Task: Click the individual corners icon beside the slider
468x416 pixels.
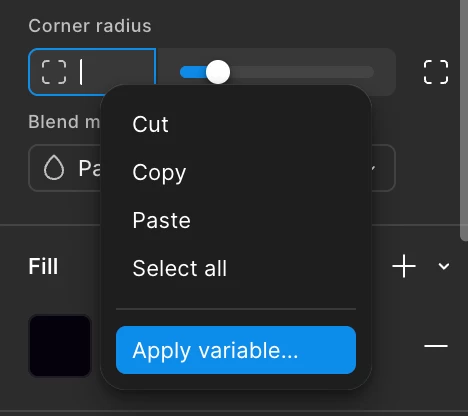Action: pyautogui.click(x=436, y=72)
